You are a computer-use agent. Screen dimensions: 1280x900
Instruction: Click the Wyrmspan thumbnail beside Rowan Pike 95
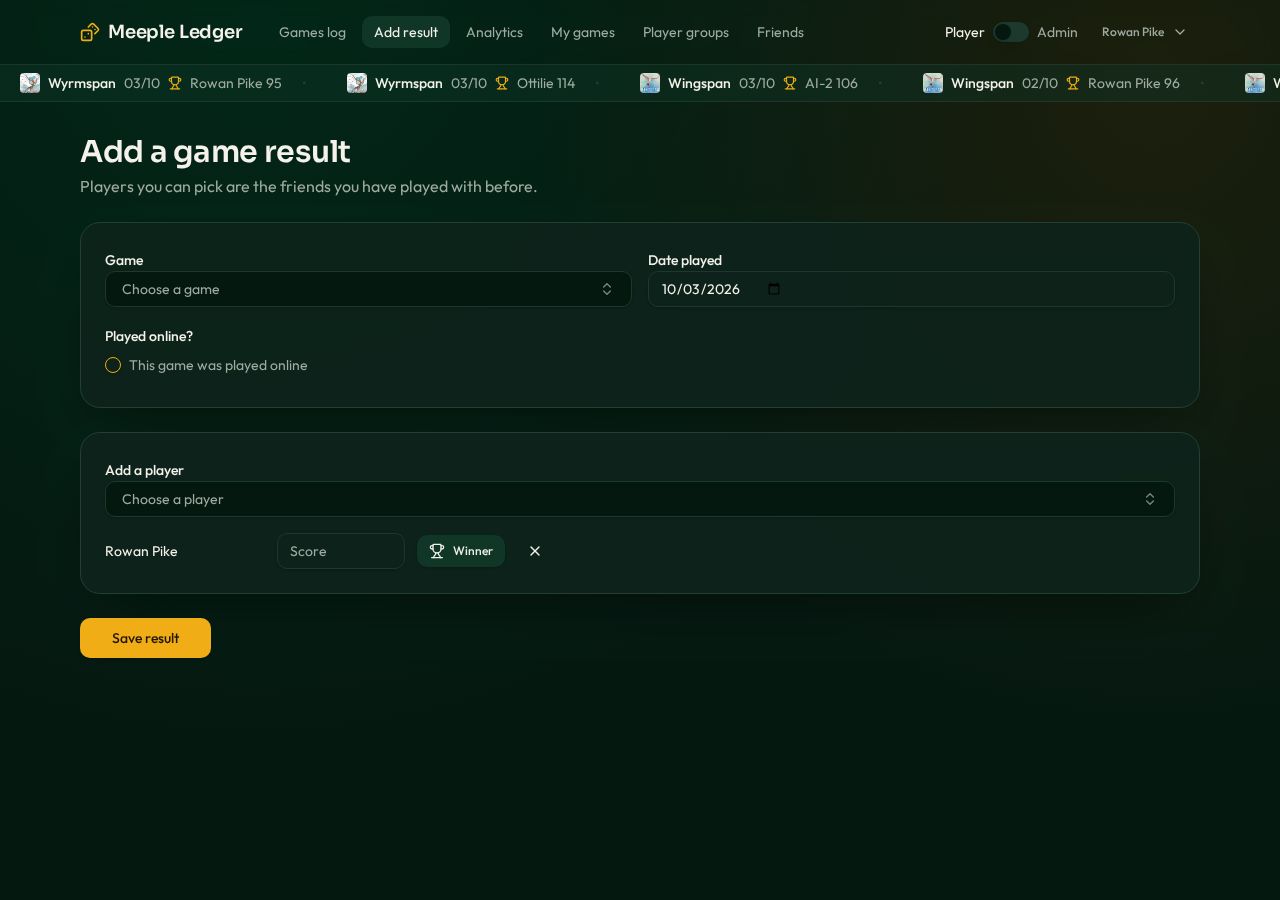[30, 83]
